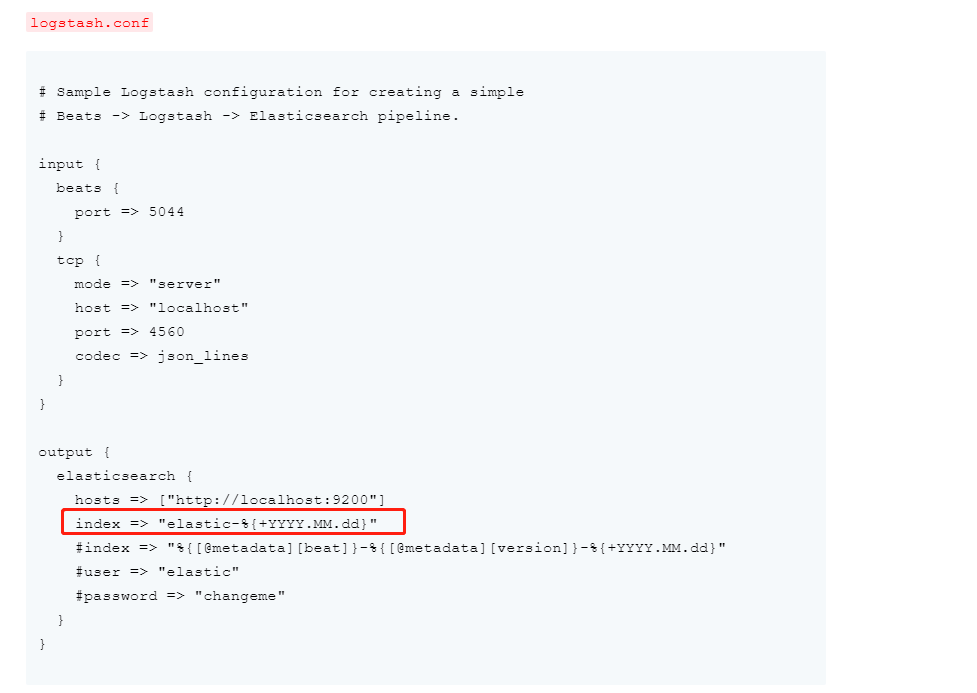The image size is (977, 693).
Task: Click the "port => 5044" line
Action: pyautogui.click(x=129, y=212)
